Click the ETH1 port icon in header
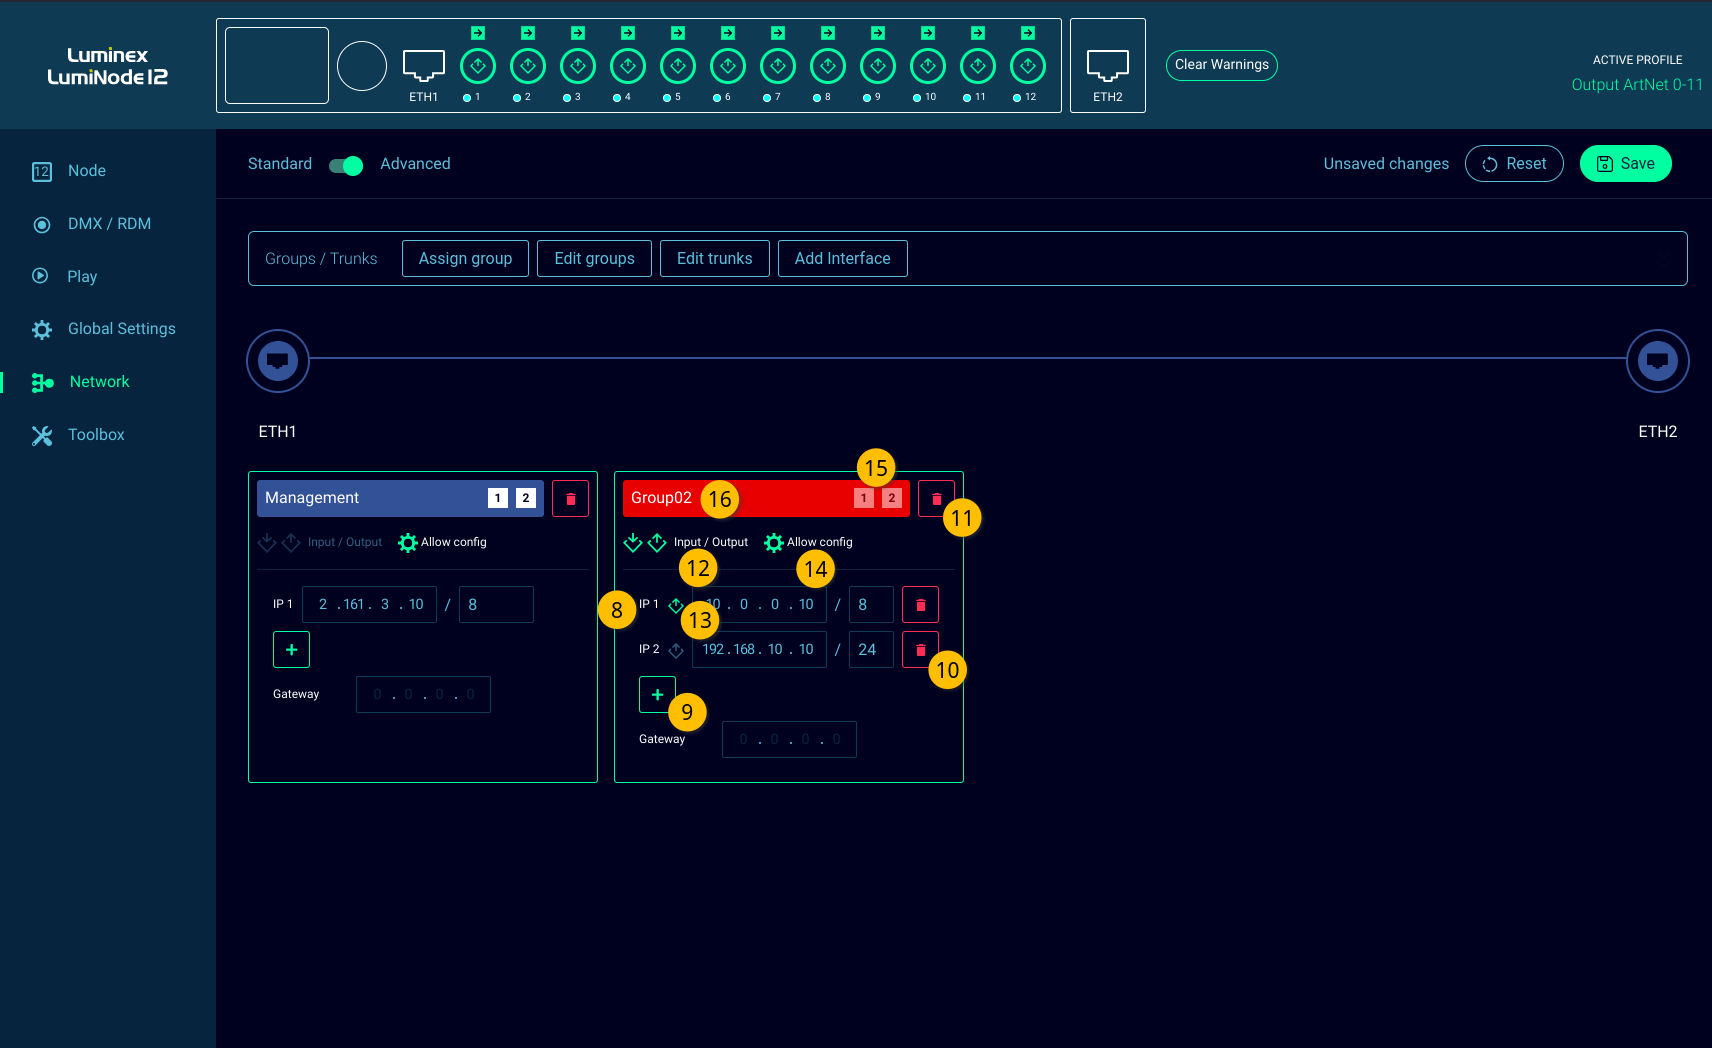Image resolution: width=1712 pixels, height=1048 pixels. coord(423,66)
